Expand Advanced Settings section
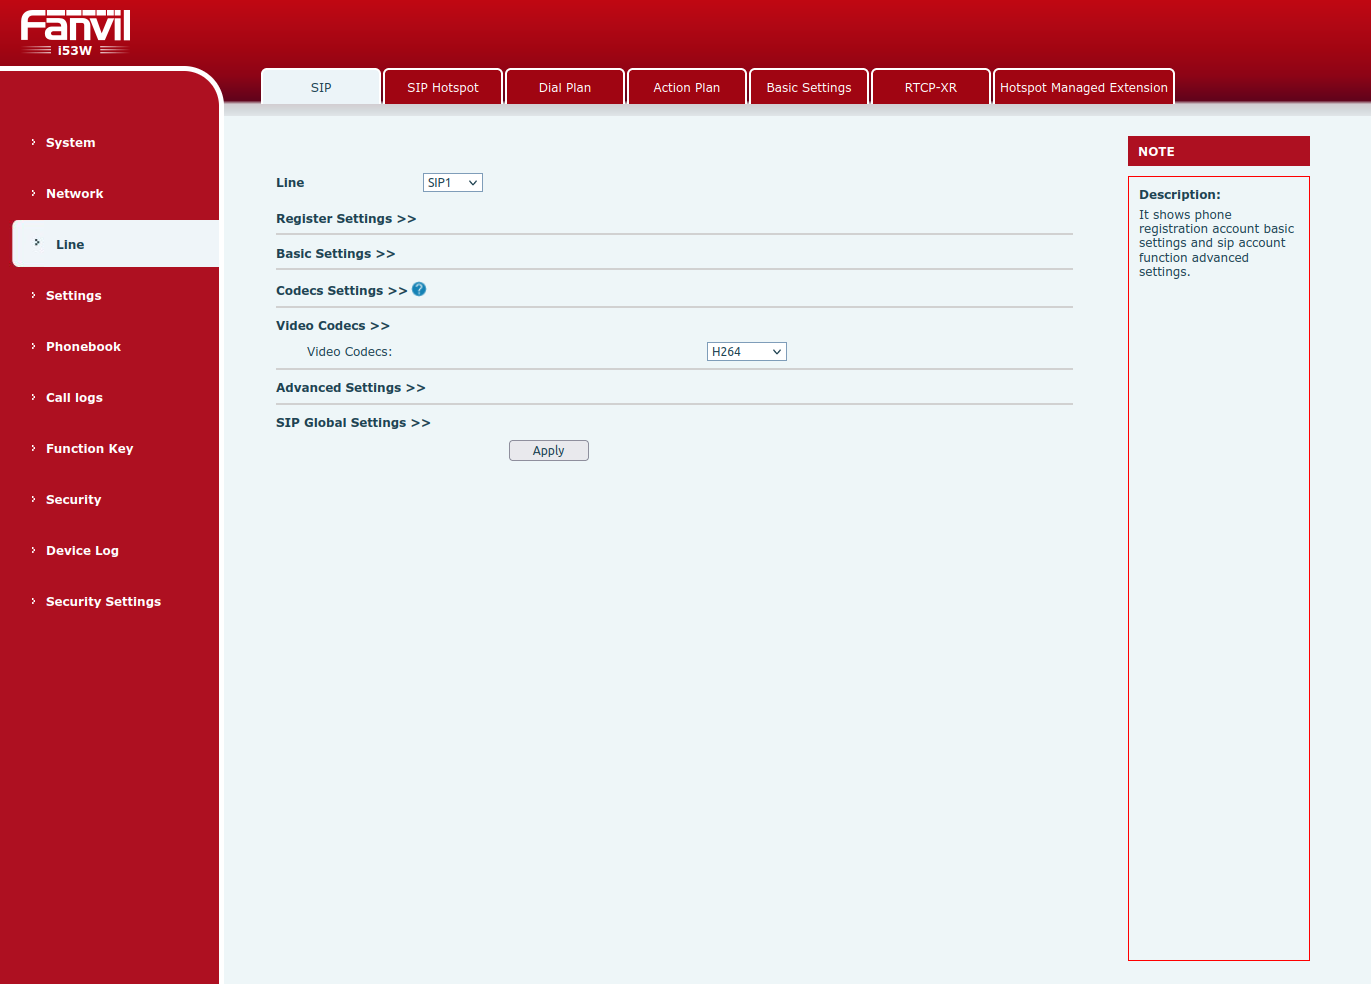This screenshot has width=1371, height=984. pos(351,388)
